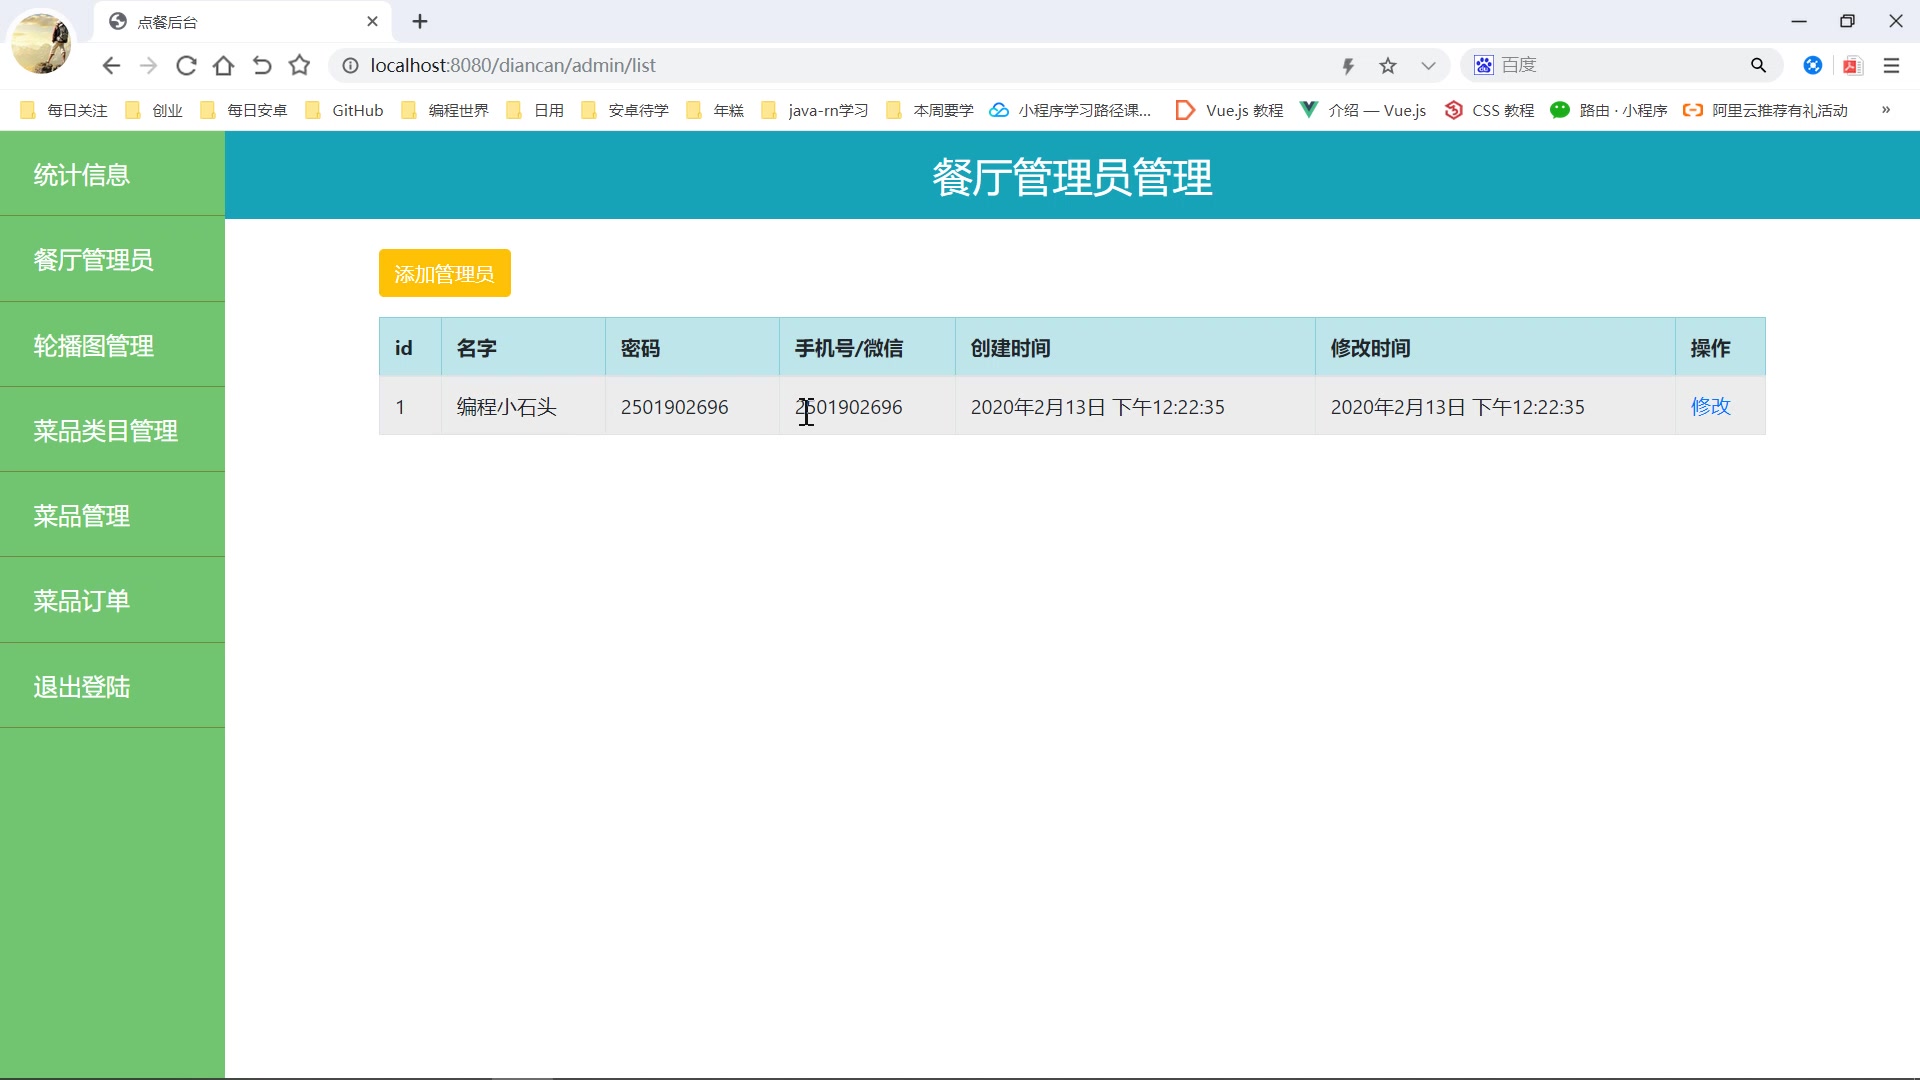Click the favorites star outline icon
The image size is (1920, 1080).
coord(299,66)
